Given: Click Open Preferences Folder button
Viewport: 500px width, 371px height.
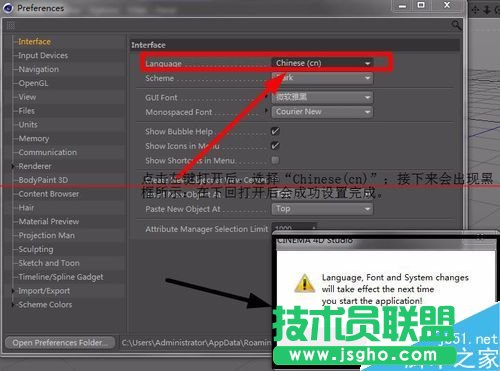Looking at the screenshot, I should pos(60,343).
